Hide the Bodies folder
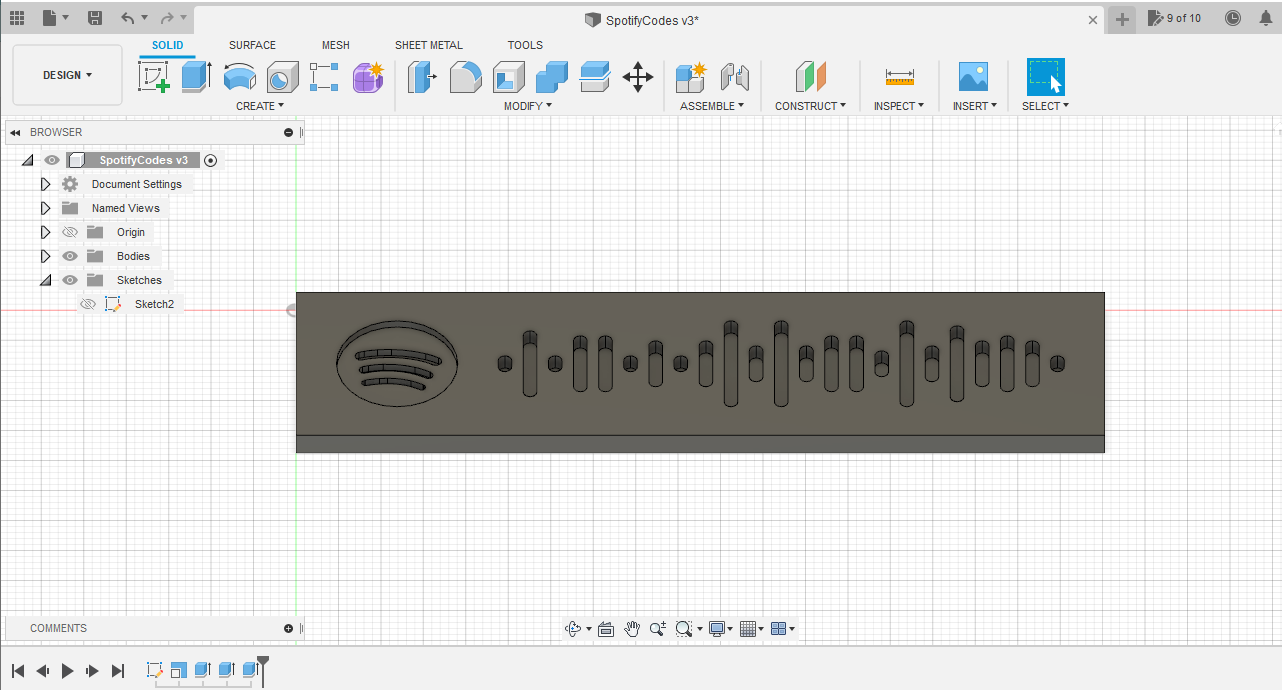This screenshot has width=1282, height=690. point(69,256)
